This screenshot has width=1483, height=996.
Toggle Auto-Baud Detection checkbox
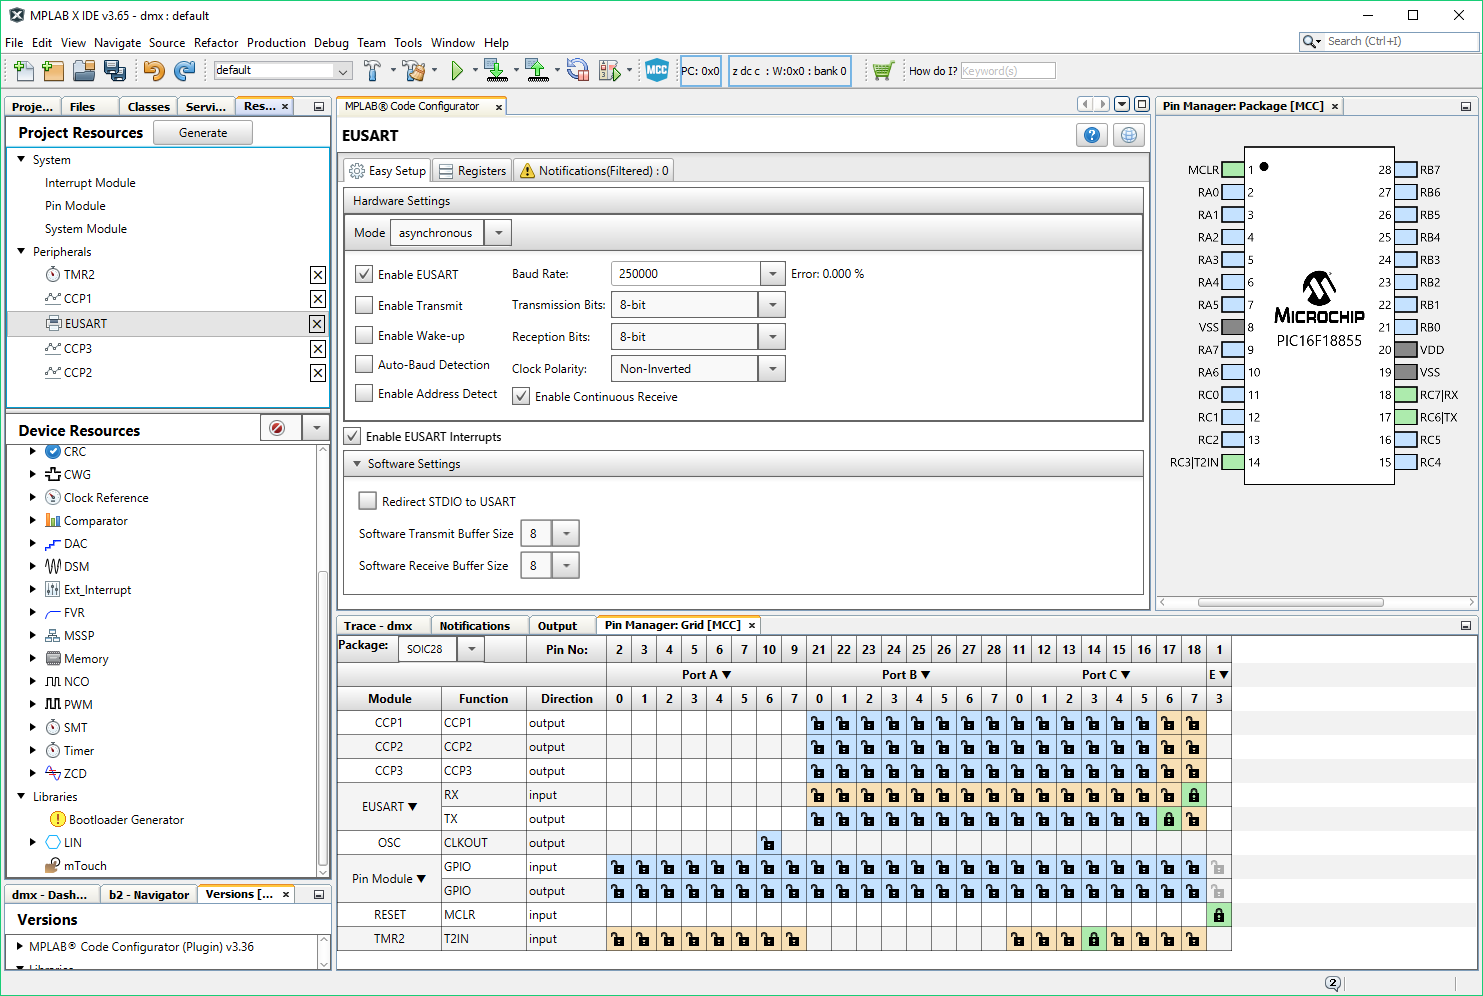pyautogui.click(x=364, y=365)
